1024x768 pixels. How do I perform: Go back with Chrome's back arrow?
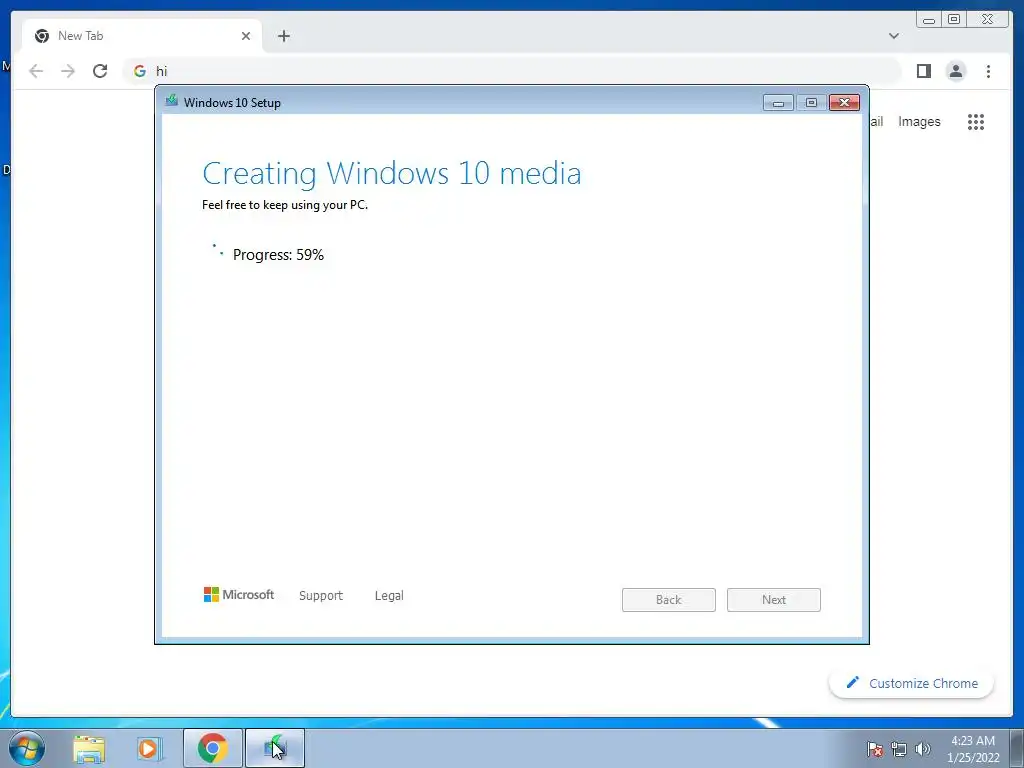coord(36,71)
